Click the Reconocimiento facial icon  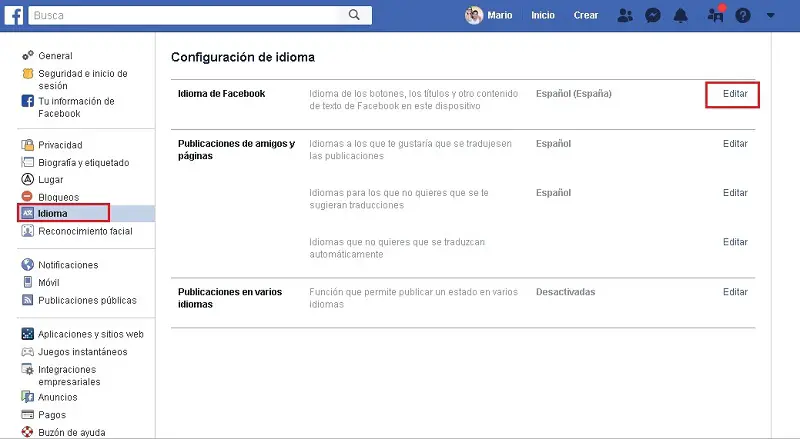point(28,231)
